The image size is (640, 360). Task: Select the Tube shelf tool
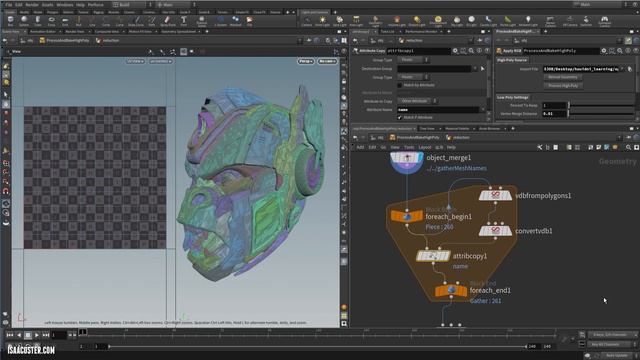pyautogui.click(x=38, y=21)
